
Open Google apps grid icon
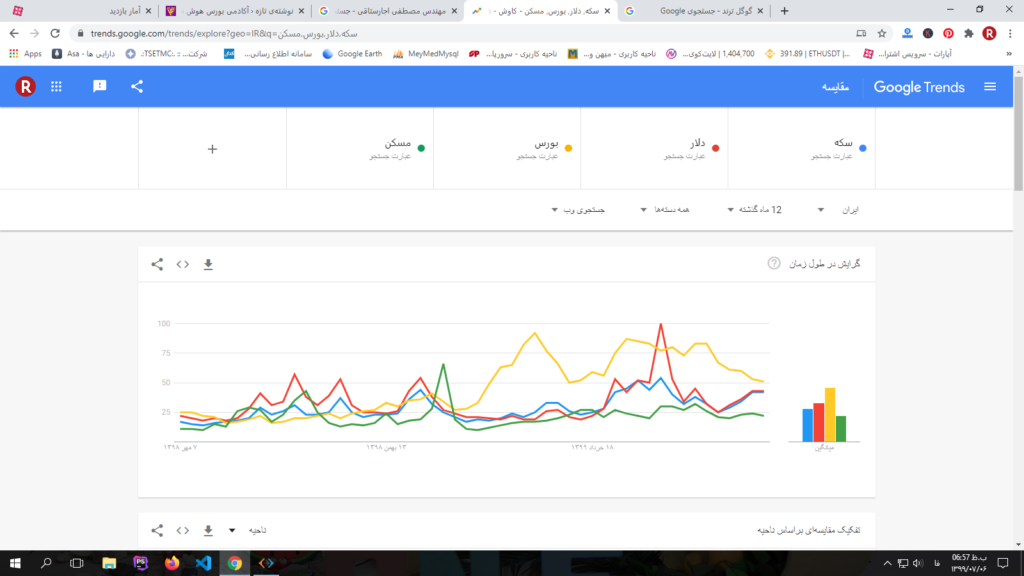(57, 87)
